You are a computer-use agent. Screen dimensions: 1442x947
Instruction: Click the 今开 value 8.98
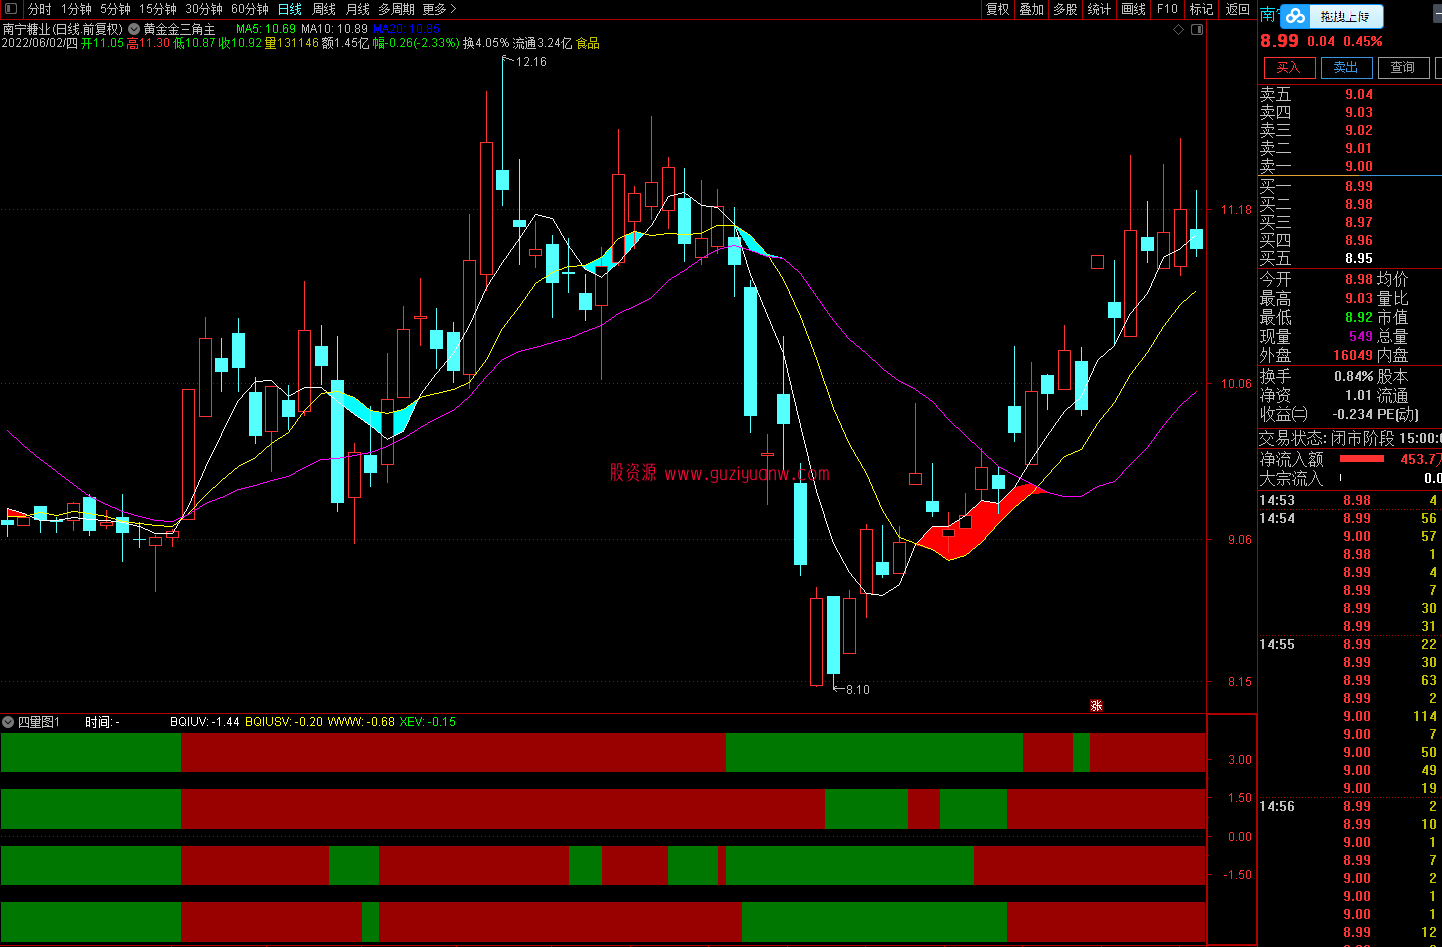[x=1359, y=280]
